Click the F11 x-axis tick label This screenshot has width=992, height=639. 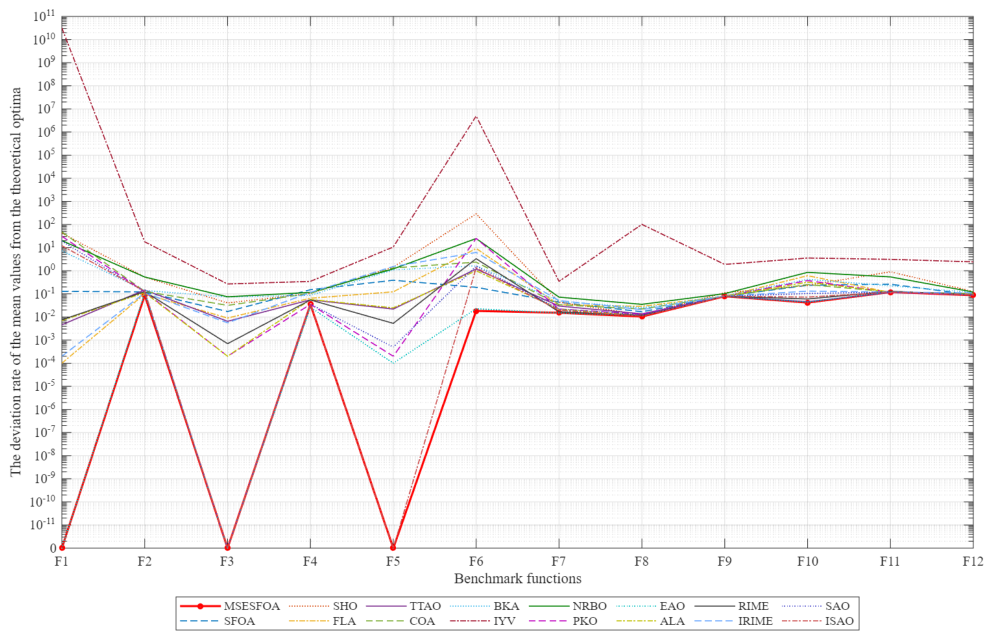[x=890, y=561]
